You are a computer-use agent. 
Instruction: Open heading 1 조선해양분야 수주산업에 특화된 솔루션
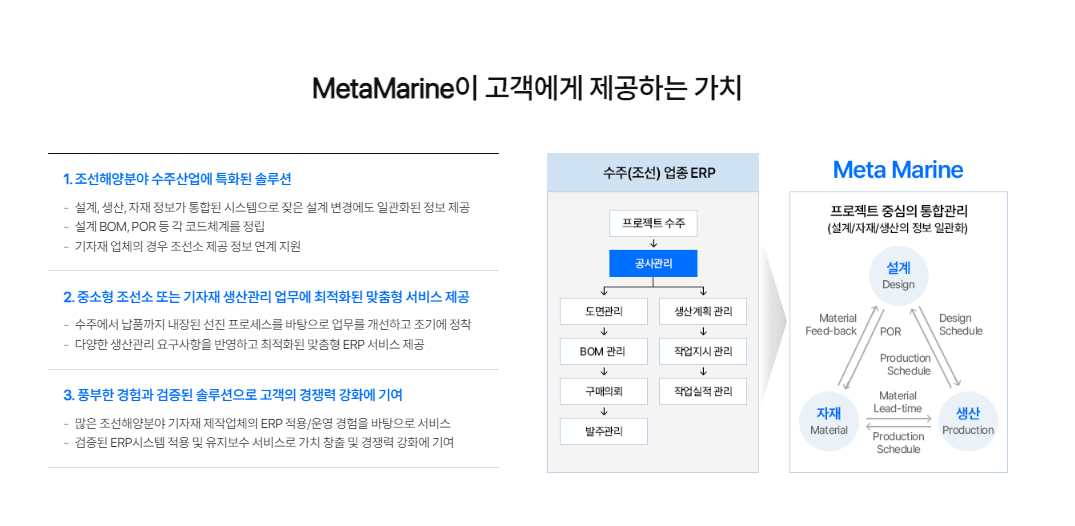pyautogui.click(x=177, y=179)
